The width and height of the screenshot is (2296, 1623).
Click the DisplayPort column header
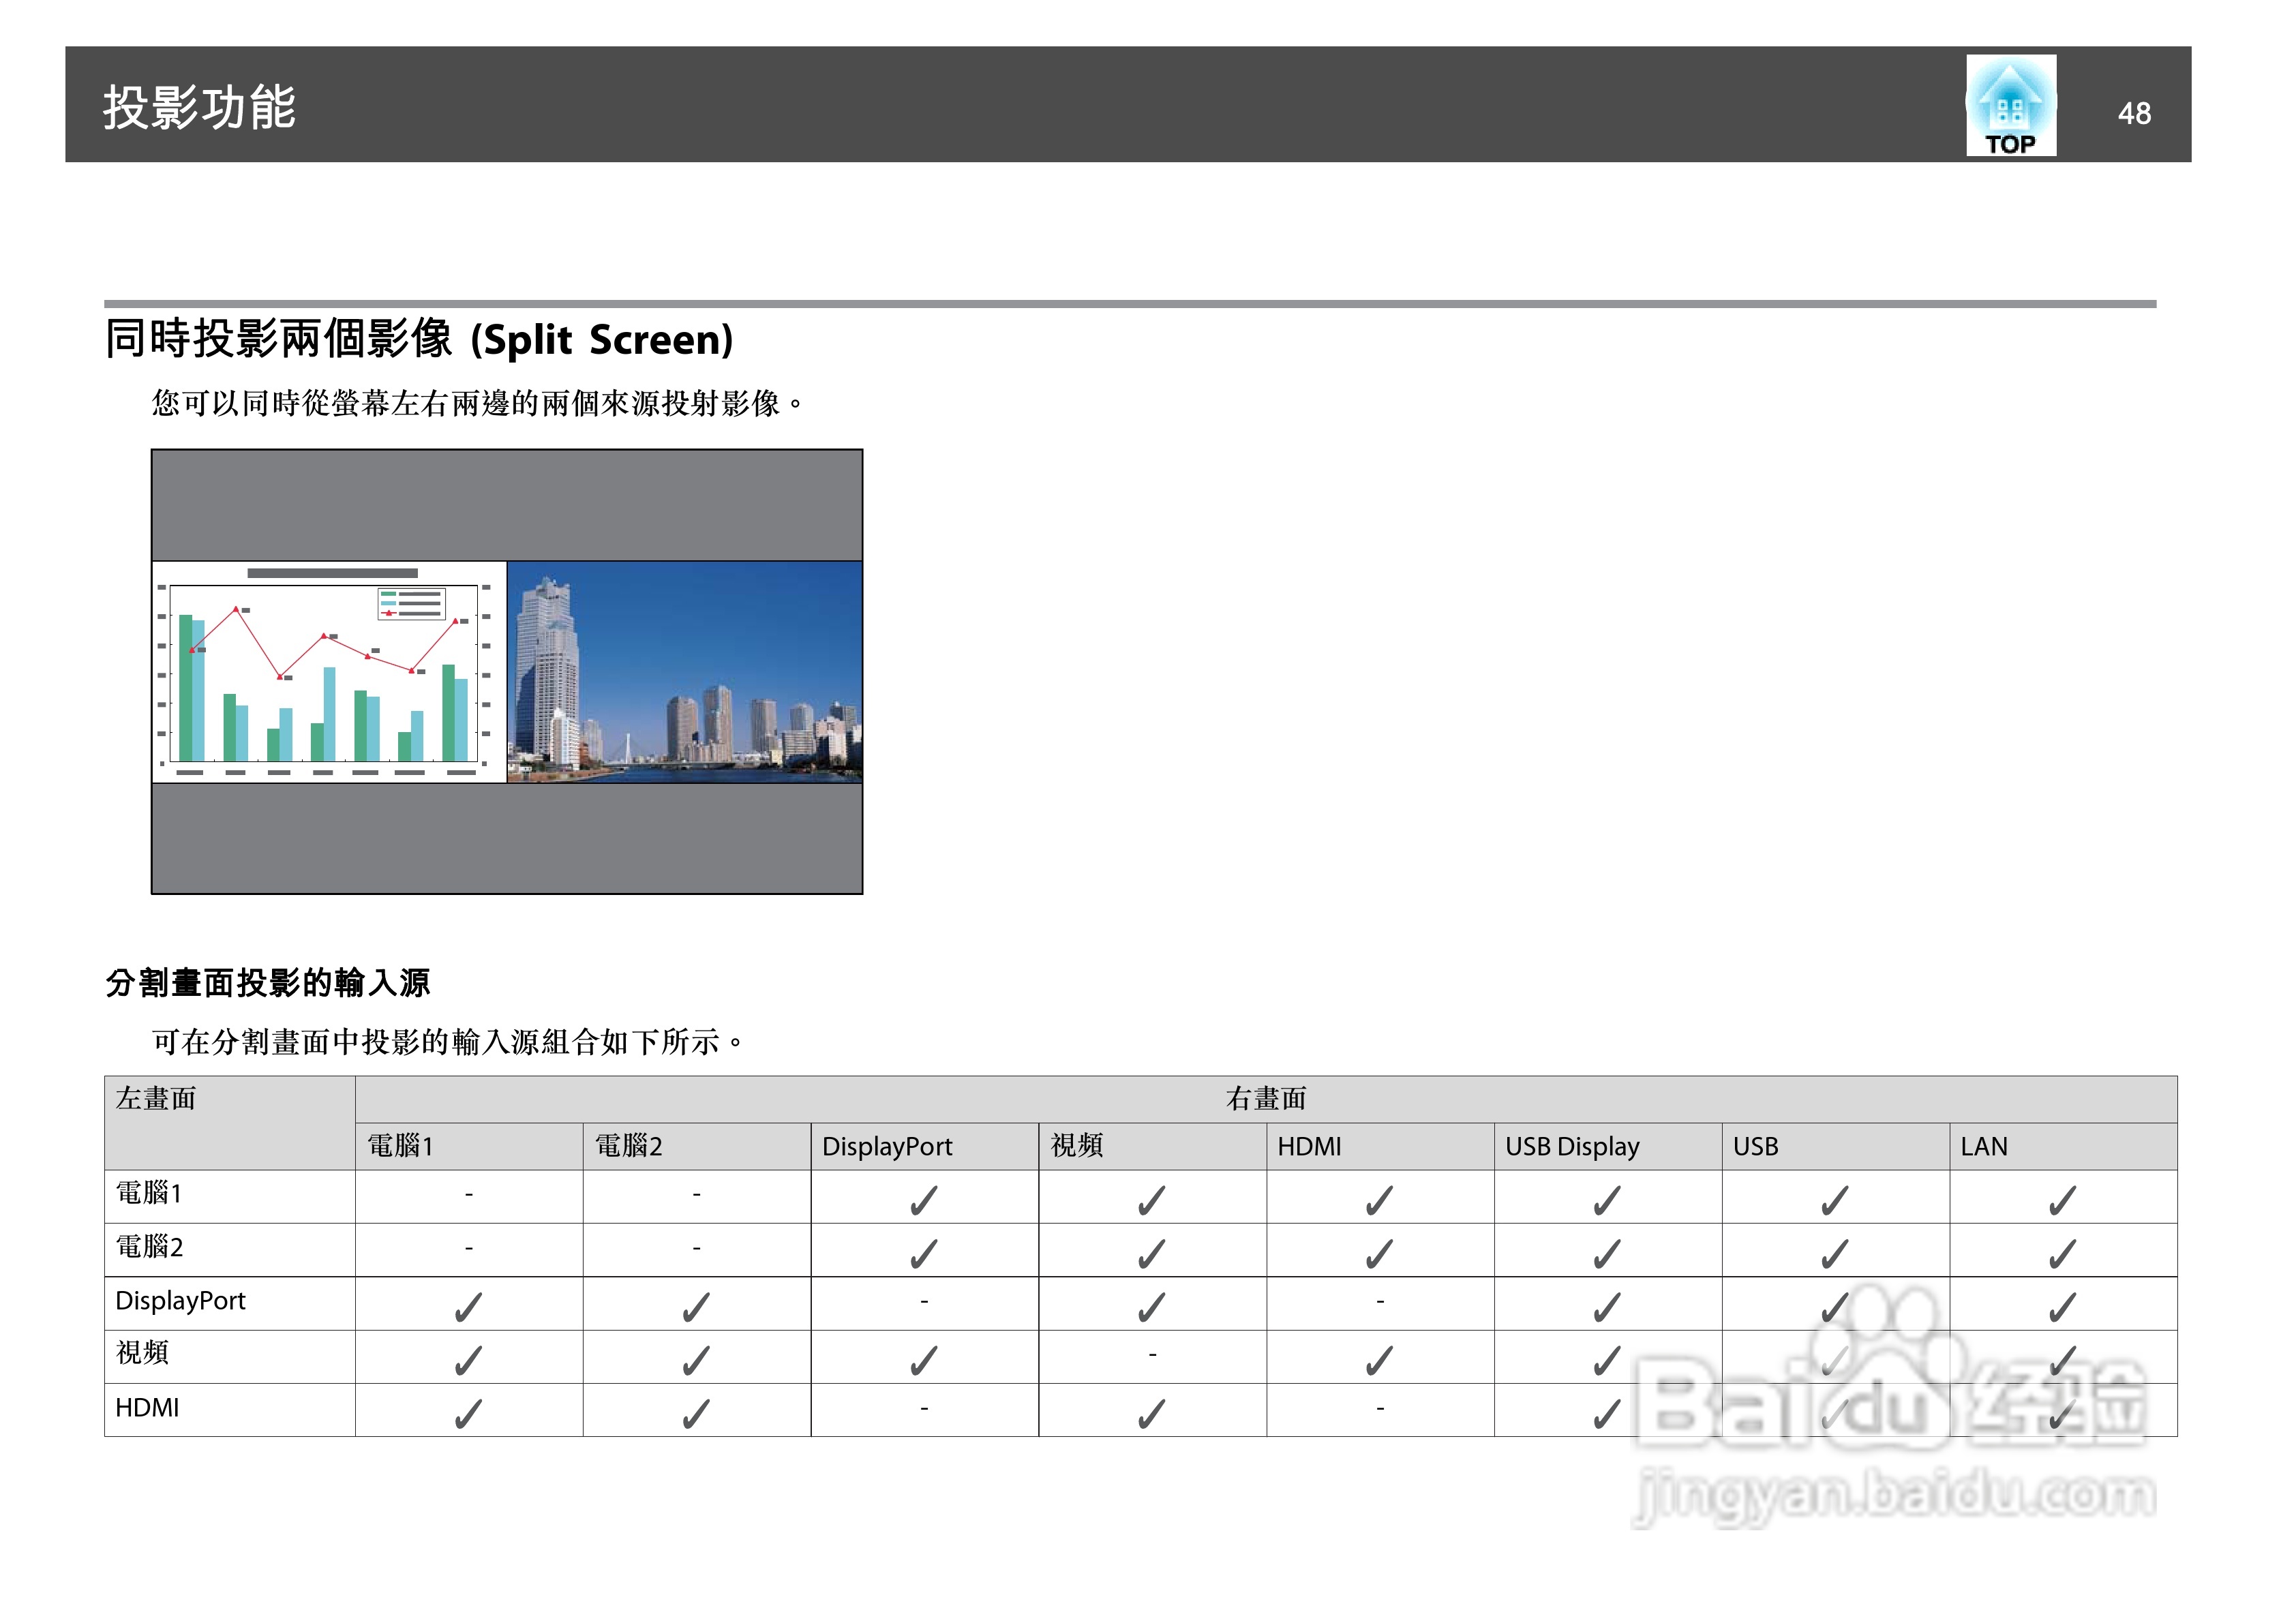(887, 1146)
